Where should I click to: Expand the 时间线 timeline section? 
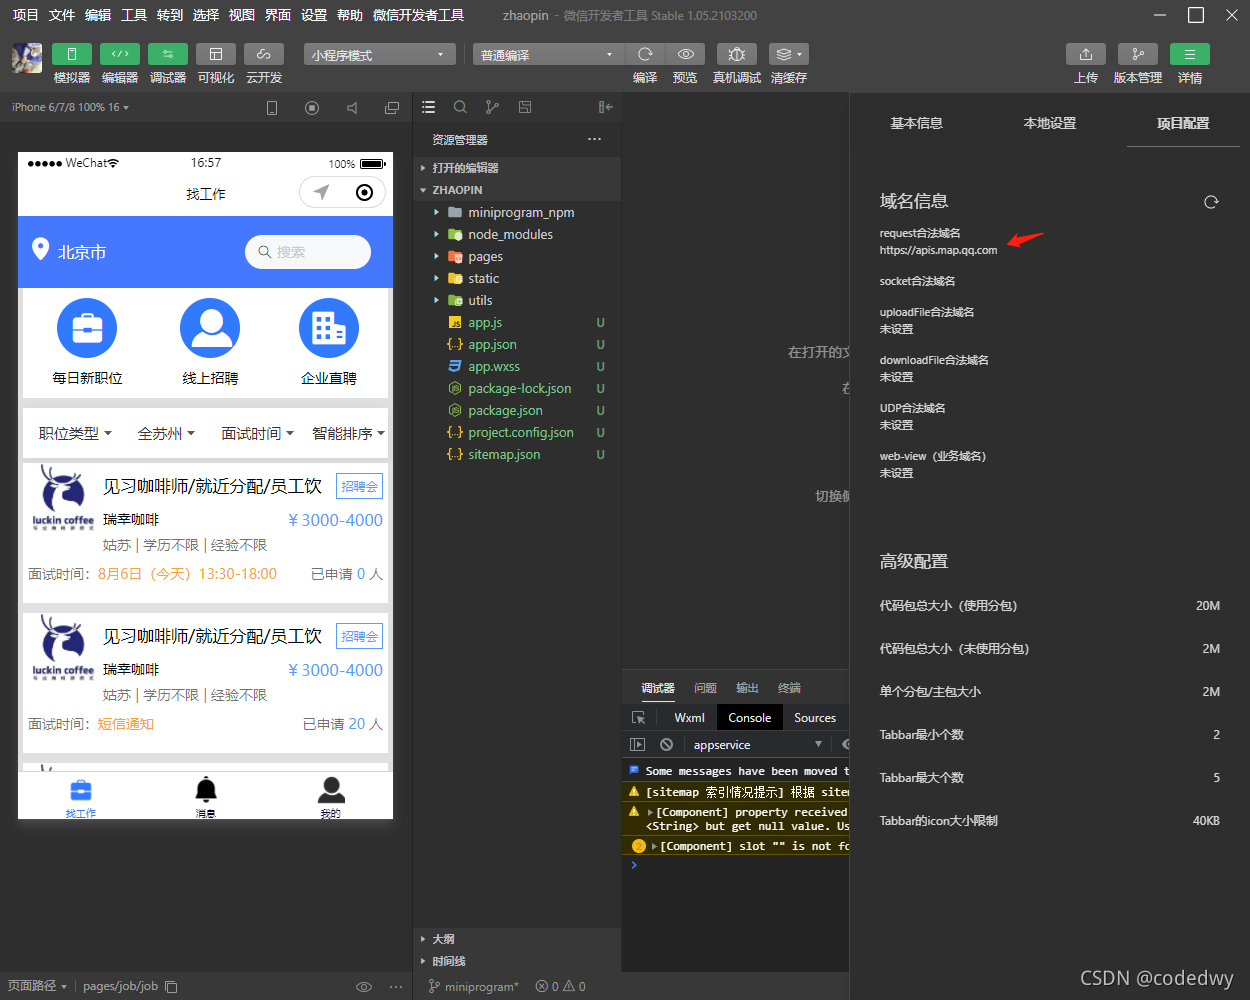(x=517, y=961)
